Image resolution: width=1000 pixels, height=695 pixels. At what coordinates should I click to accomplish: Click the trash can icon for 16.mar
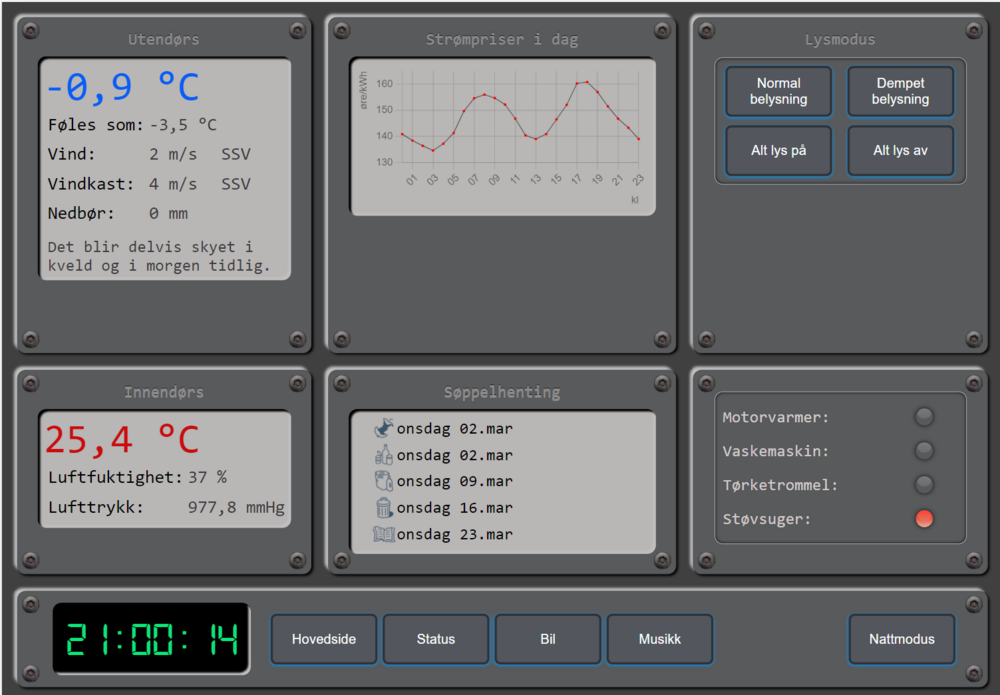384,508
